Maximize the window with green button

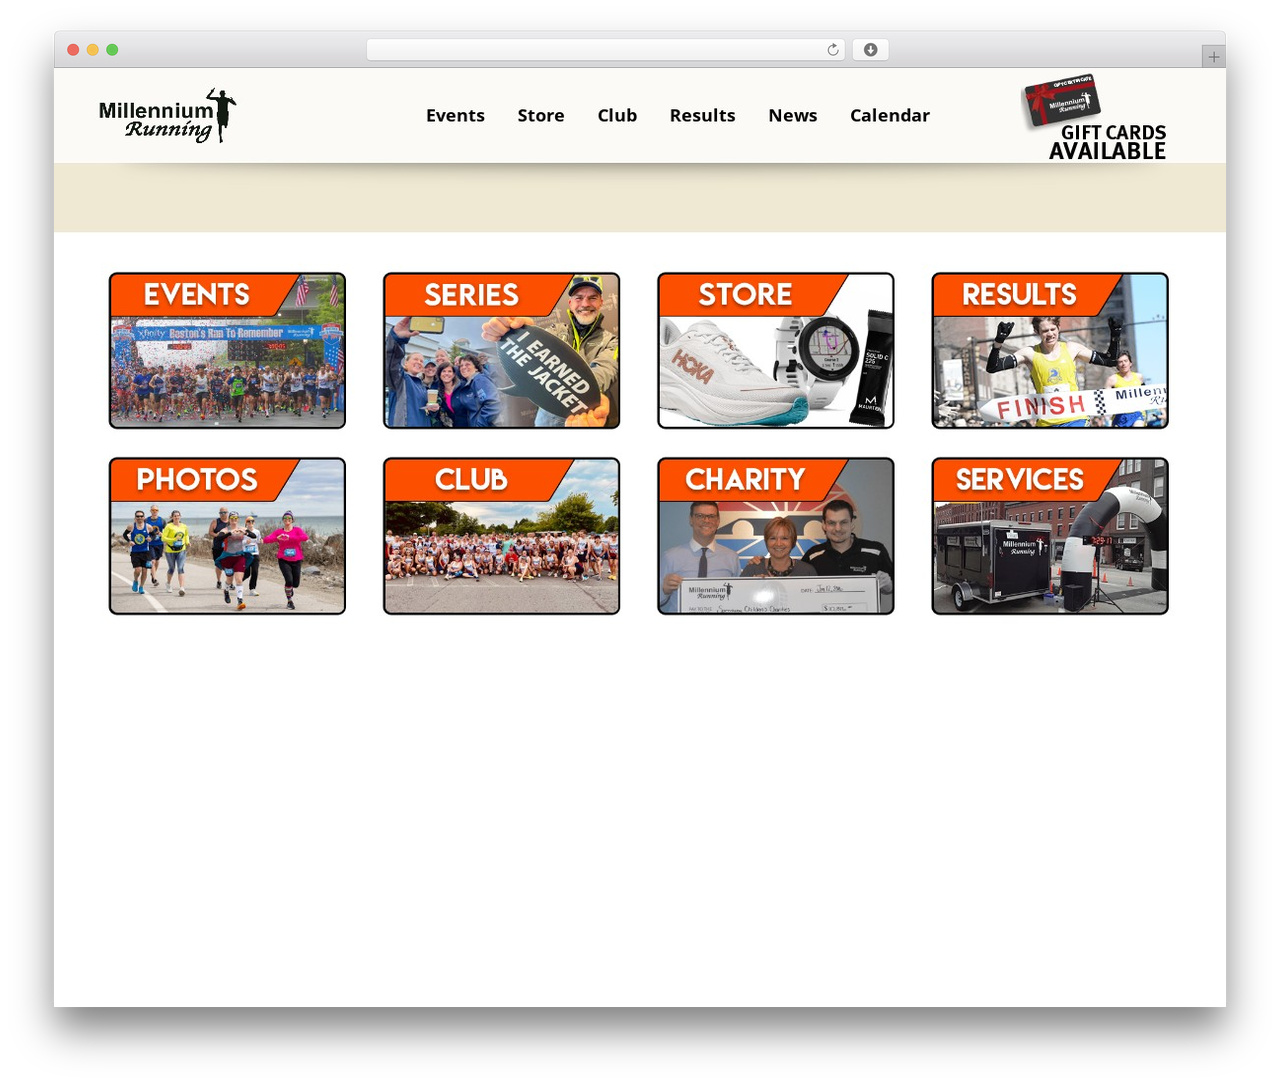(112, 50)
